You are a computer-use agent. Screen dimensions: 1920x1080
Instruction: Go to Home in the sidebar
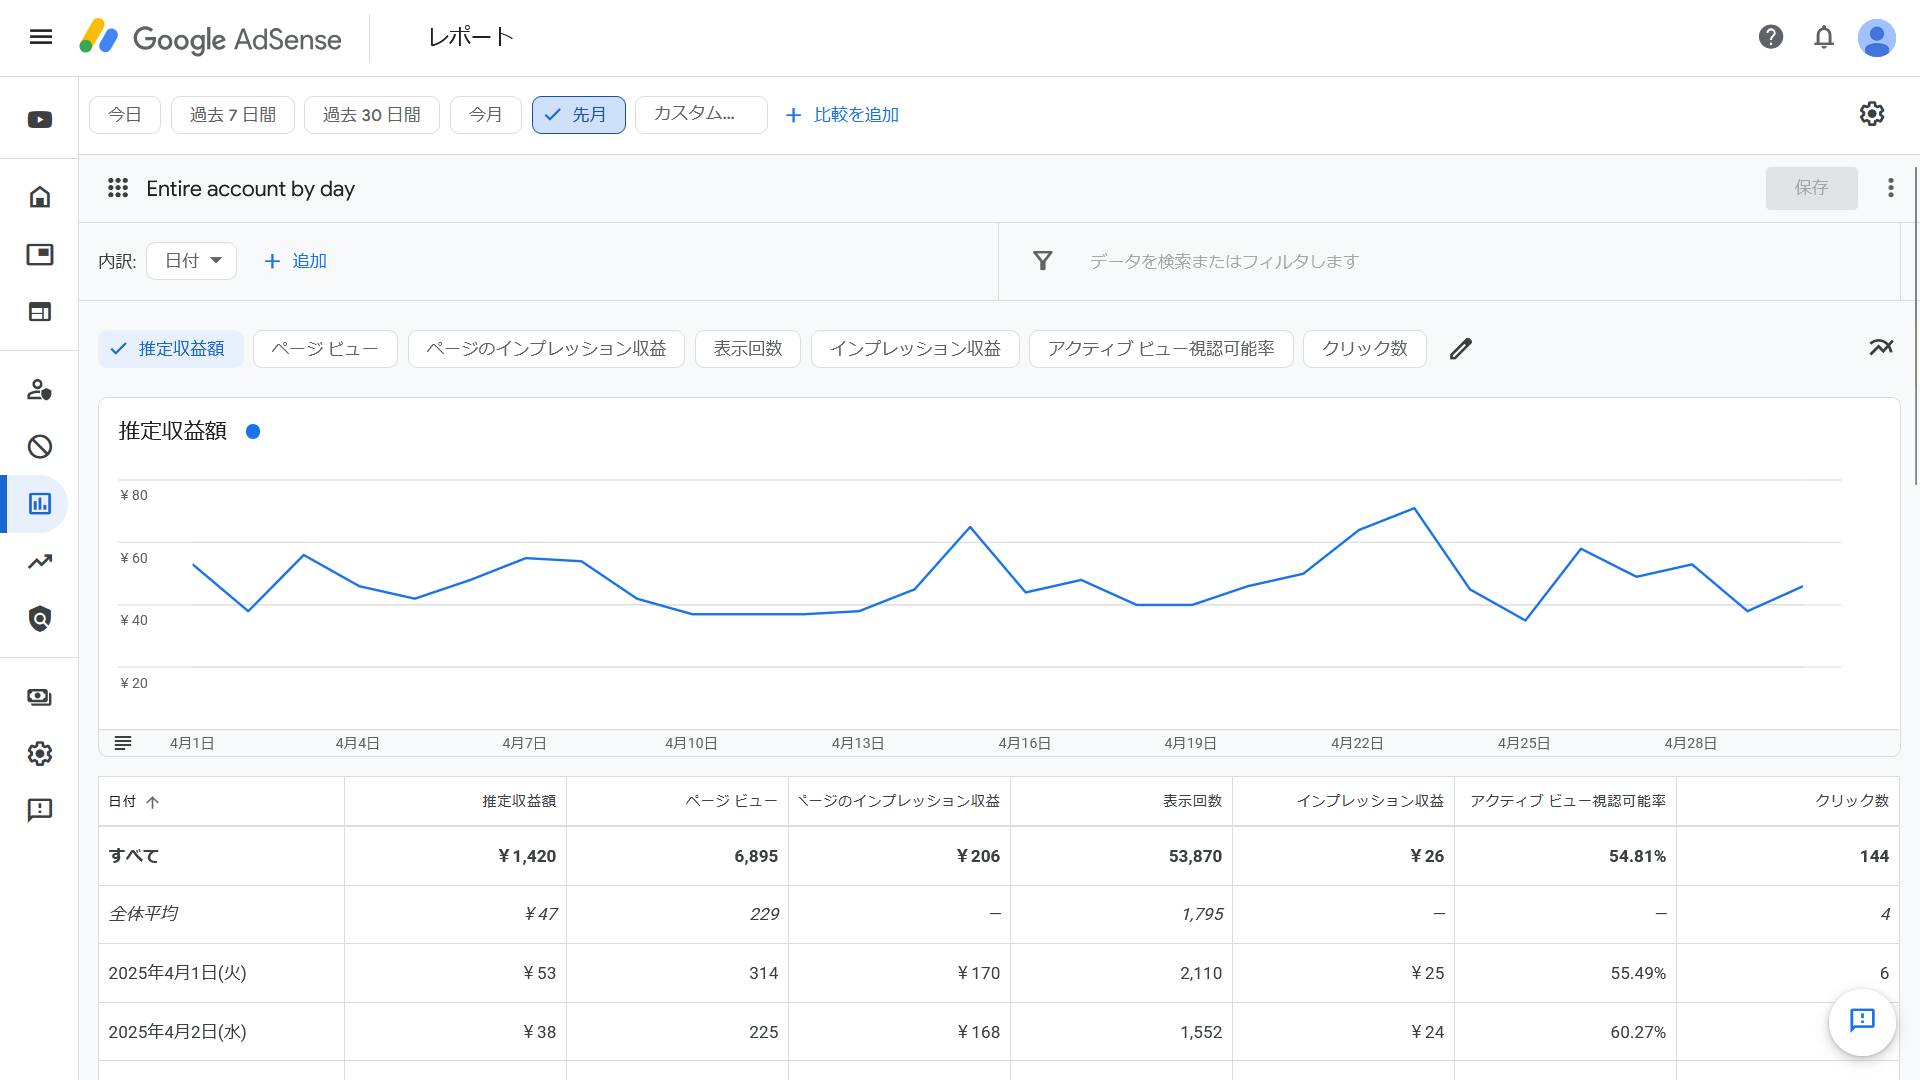point(40,197)
